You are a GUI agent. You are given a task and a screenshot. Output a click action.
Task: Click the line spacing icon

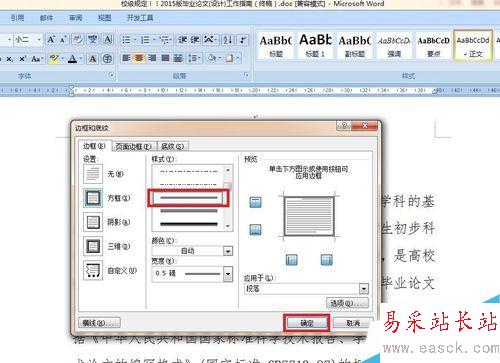[x=193, y=59]
